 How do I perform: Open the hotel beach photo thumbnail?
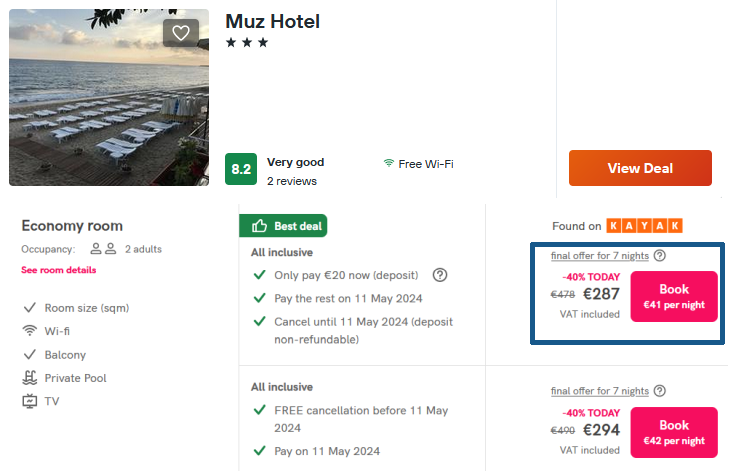(x=109, y=98)
